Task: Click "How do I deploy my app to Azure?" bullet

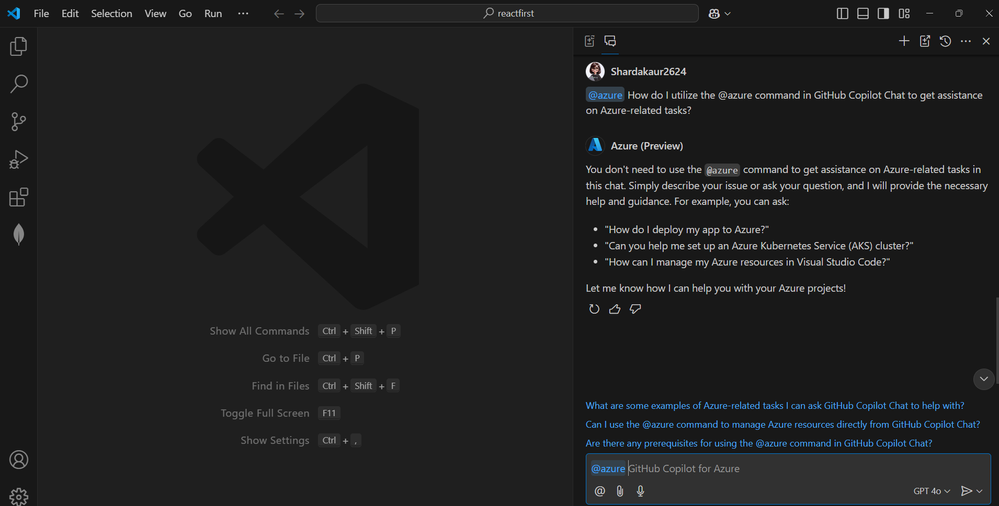Action: [x=687, y=229]
